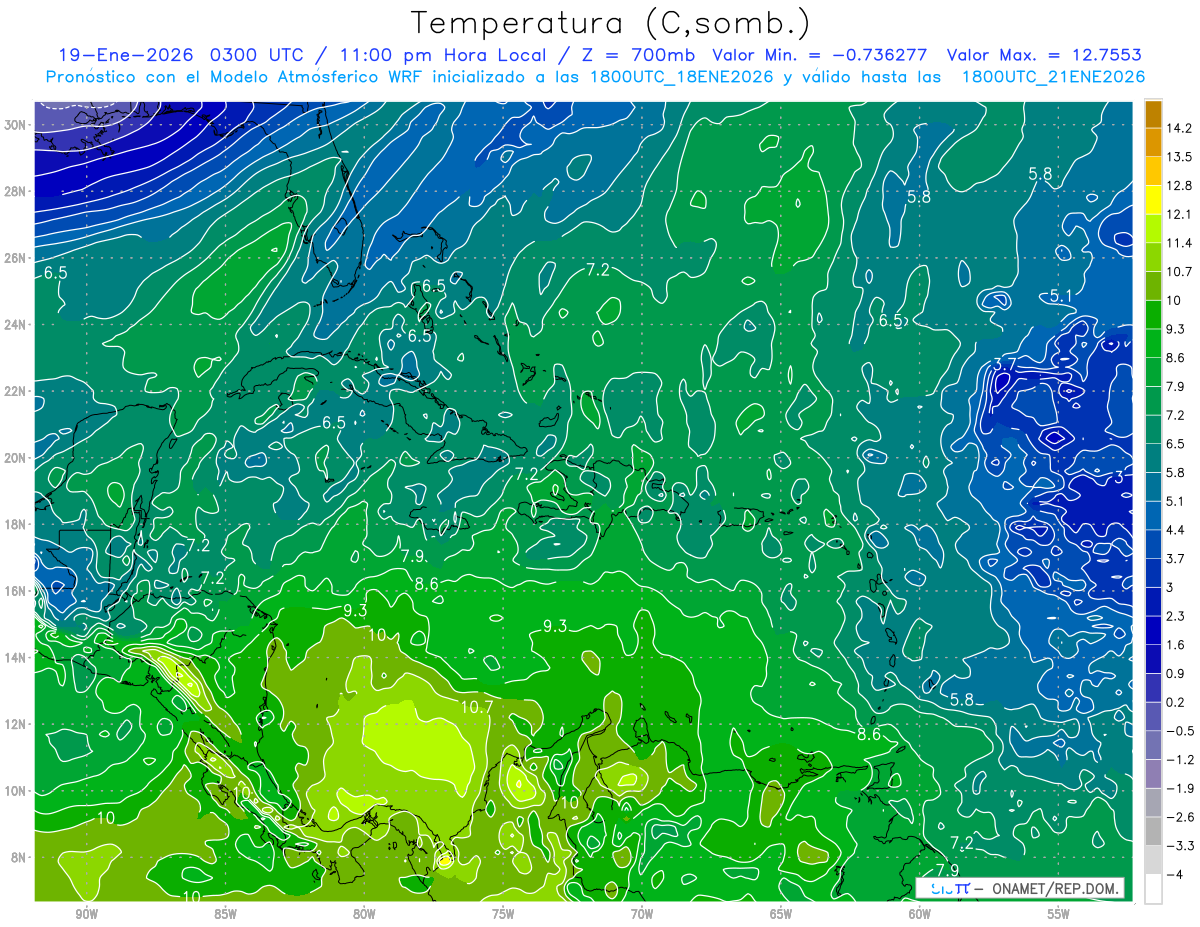
Task: Click the latitude axis label '12N'
Action: coord(17,724)
